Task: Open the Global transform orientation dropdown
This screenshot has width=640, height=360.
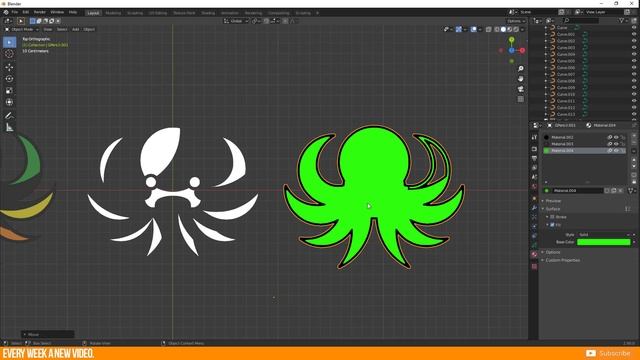Action: pos(236,21)
